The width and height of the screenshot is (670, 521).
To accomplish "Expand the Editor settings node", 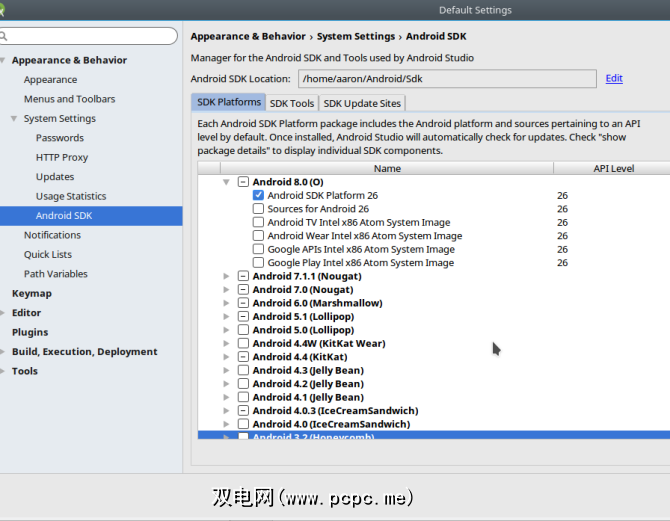I will 2,313.
